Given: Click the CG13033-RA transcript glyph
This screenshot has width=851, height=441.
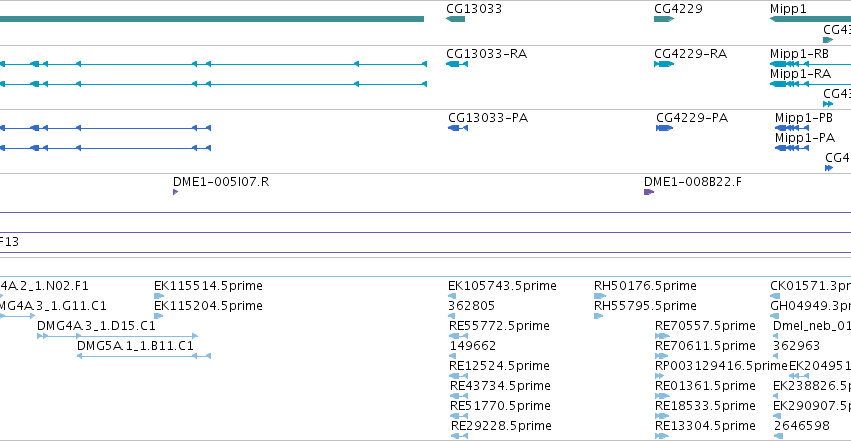Looking at the screenshot, I should [x=457, y=64].
